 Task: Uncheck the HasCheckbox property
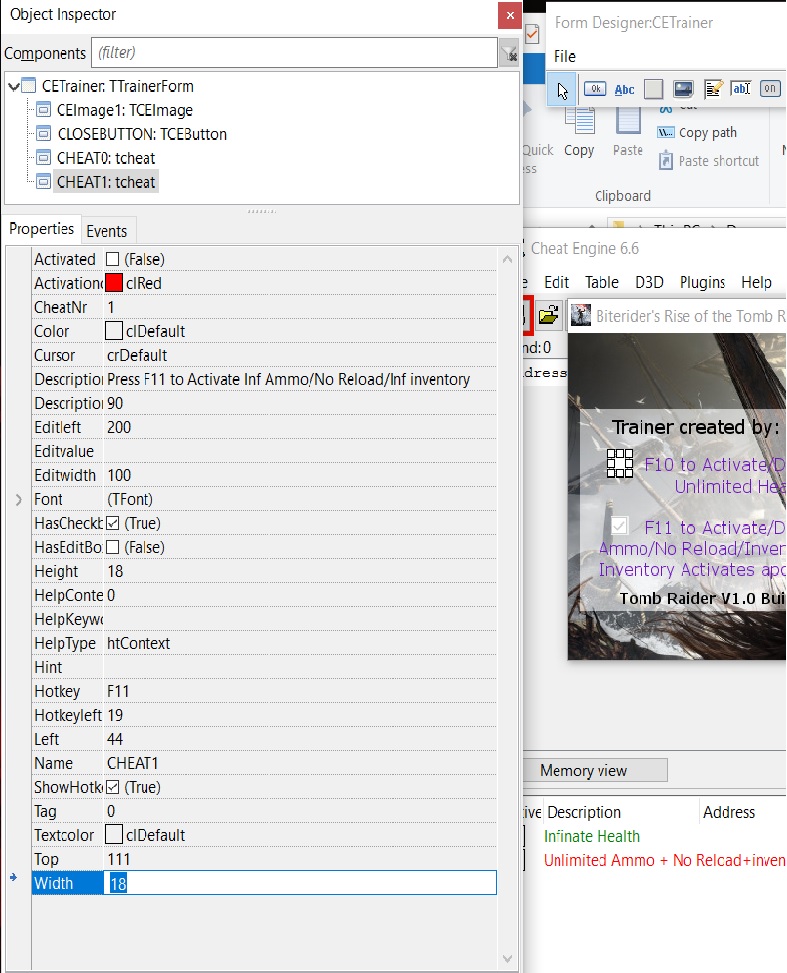click(113, 524)
